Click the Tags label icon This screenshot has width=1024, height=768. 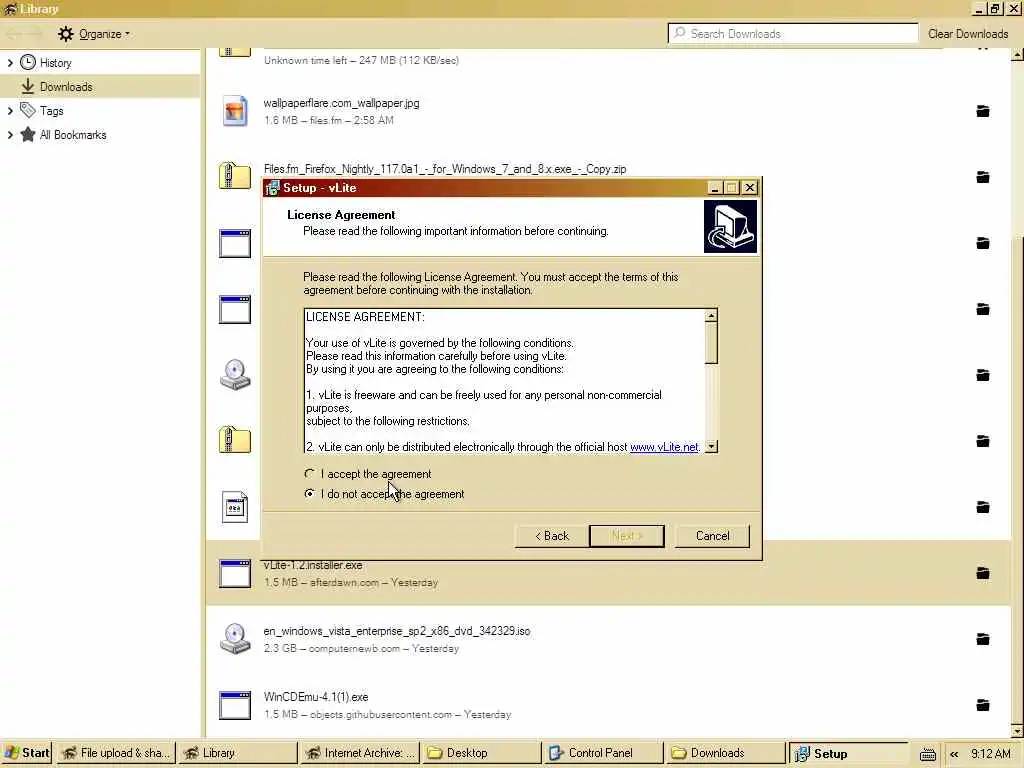click(27, 110)
